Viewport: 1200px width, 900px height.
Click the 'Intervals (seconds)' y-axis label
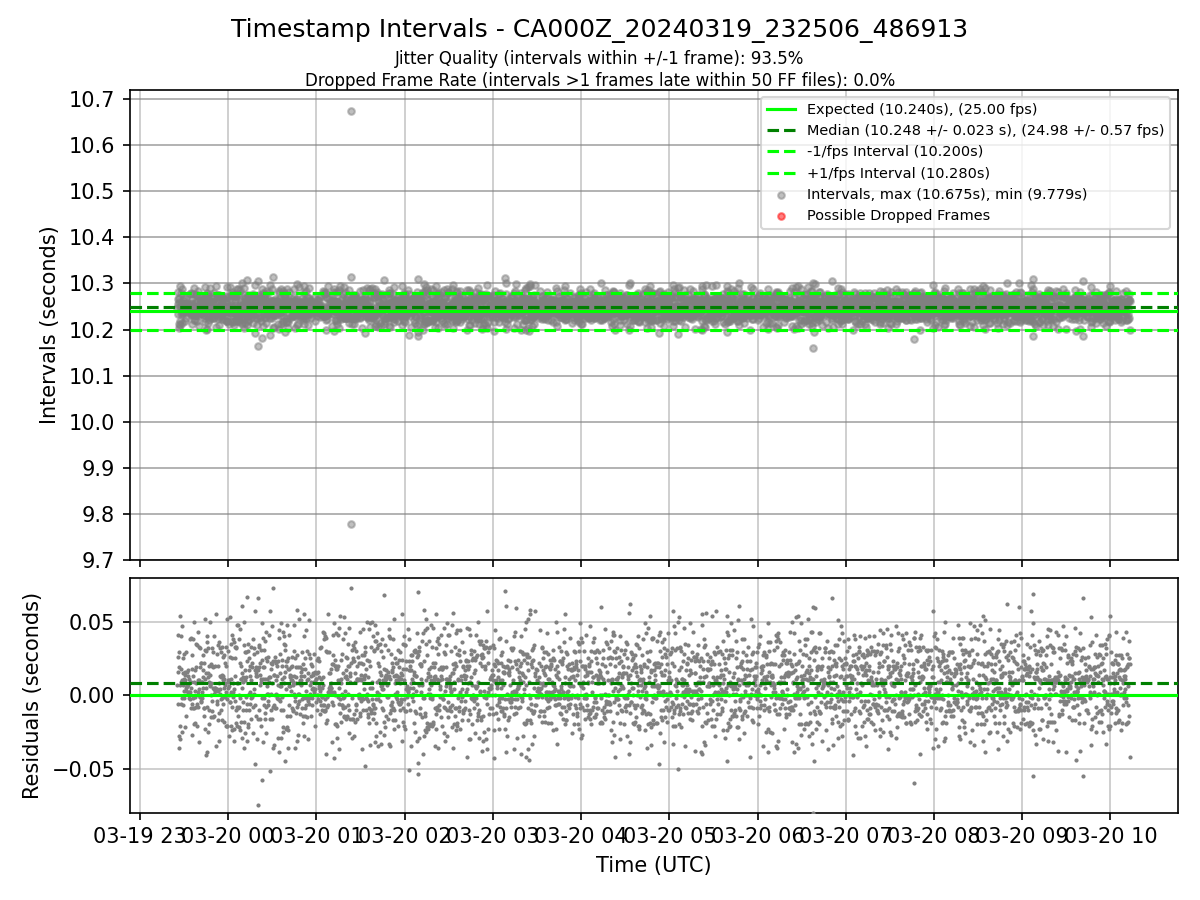(49, 325)
